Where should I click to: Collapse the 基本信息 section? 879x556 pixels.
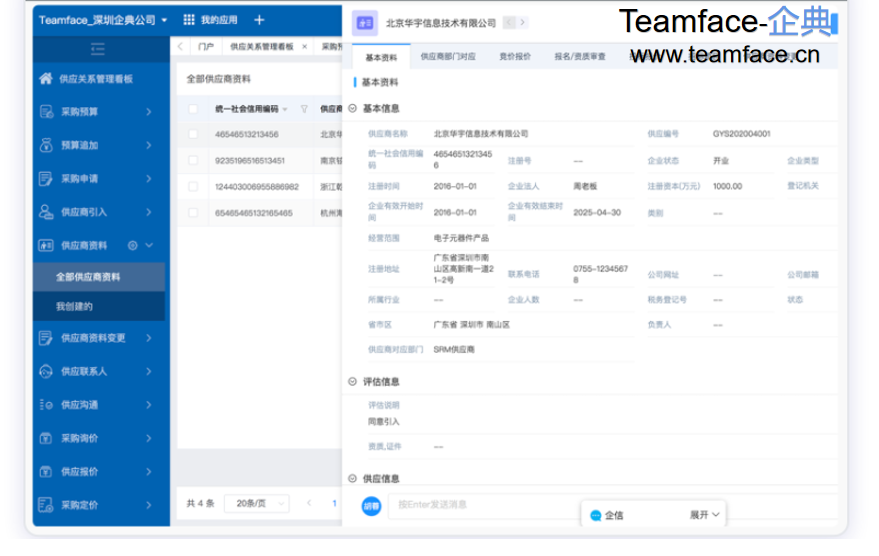click(x=353, y=108)
